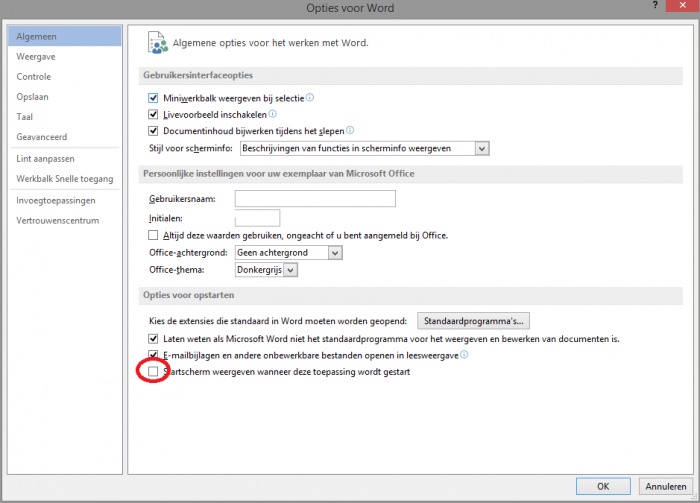Viewport: 700px width, 503px height.
Task: Select the Algemeen category
Action: (65, 36)
